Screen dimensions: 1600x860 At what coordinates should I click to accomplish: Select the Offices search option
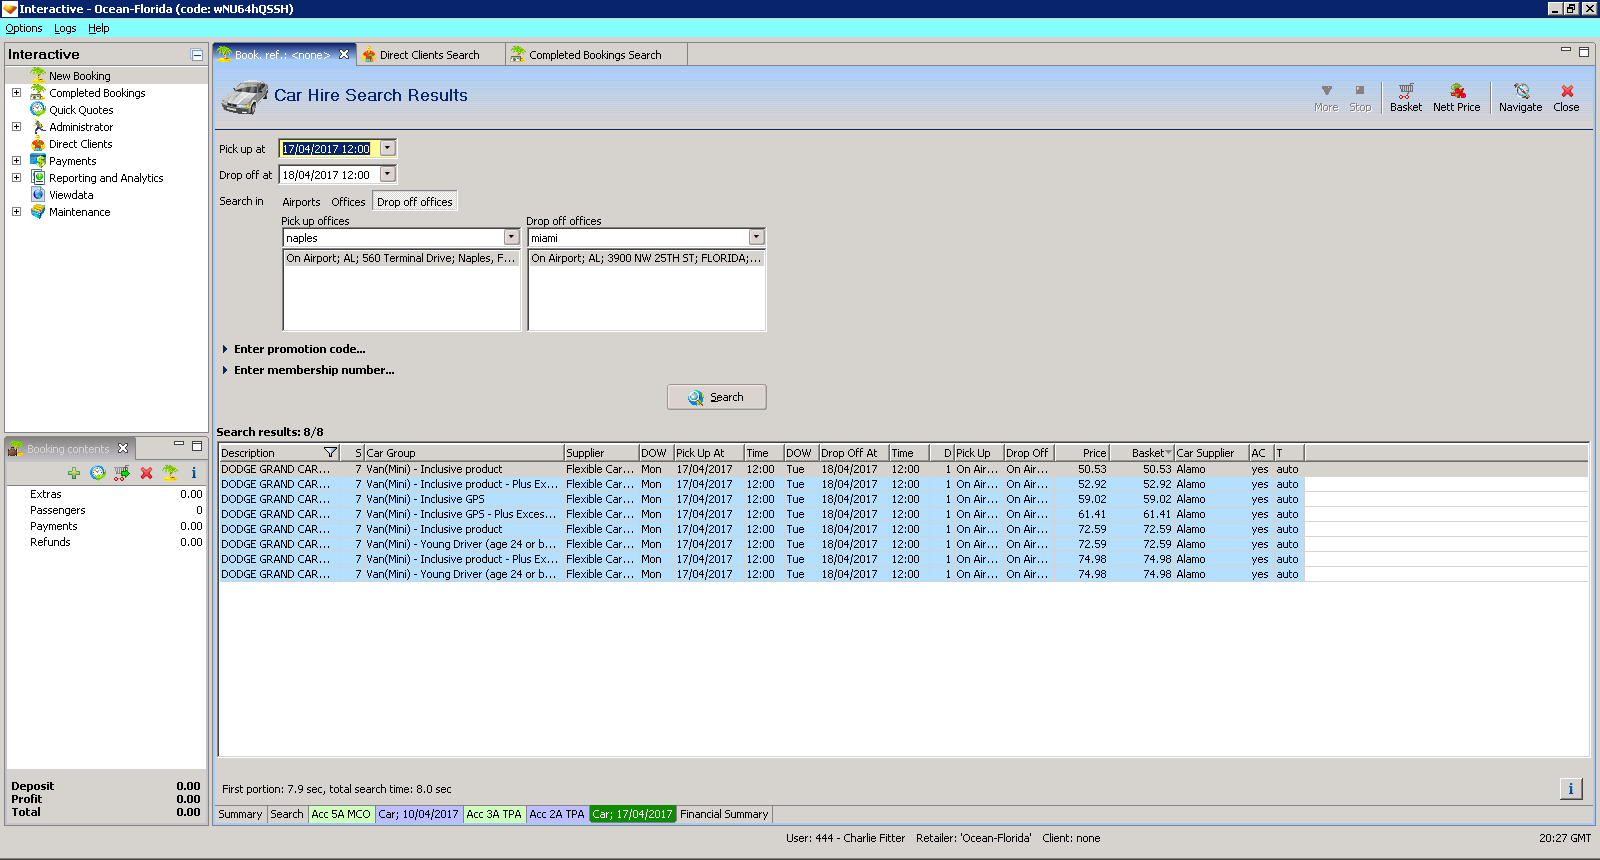pyautogui.click(x=348, y=202)
